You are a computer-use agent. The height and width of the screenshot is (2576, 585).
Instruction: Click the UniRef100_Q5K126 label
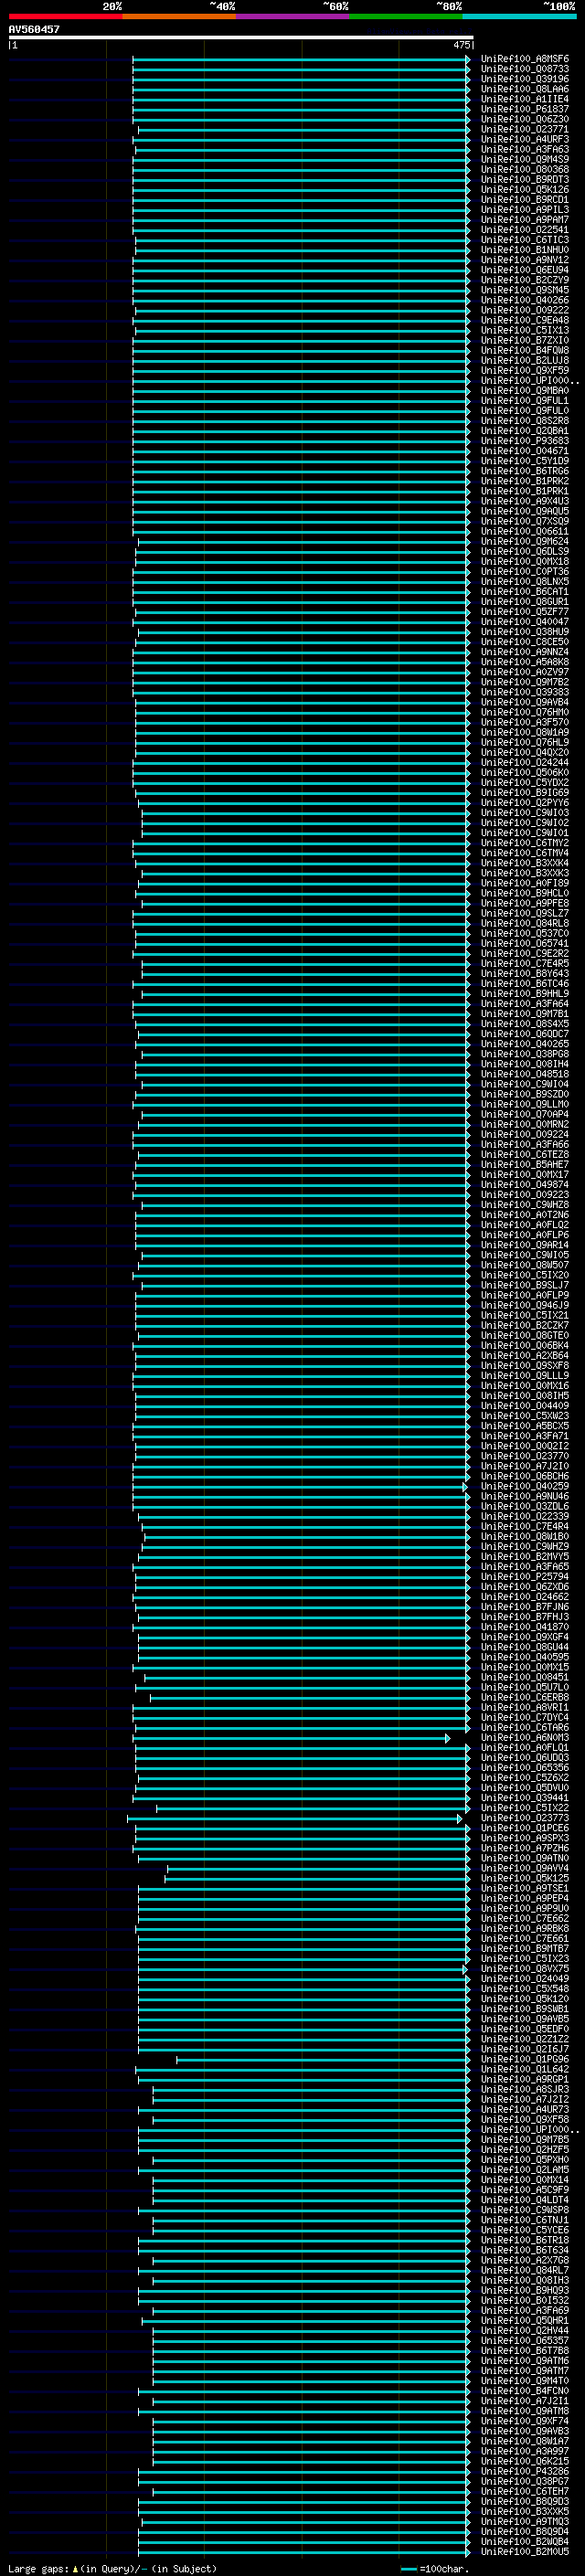pyautogui.click(x=524, y=189)
